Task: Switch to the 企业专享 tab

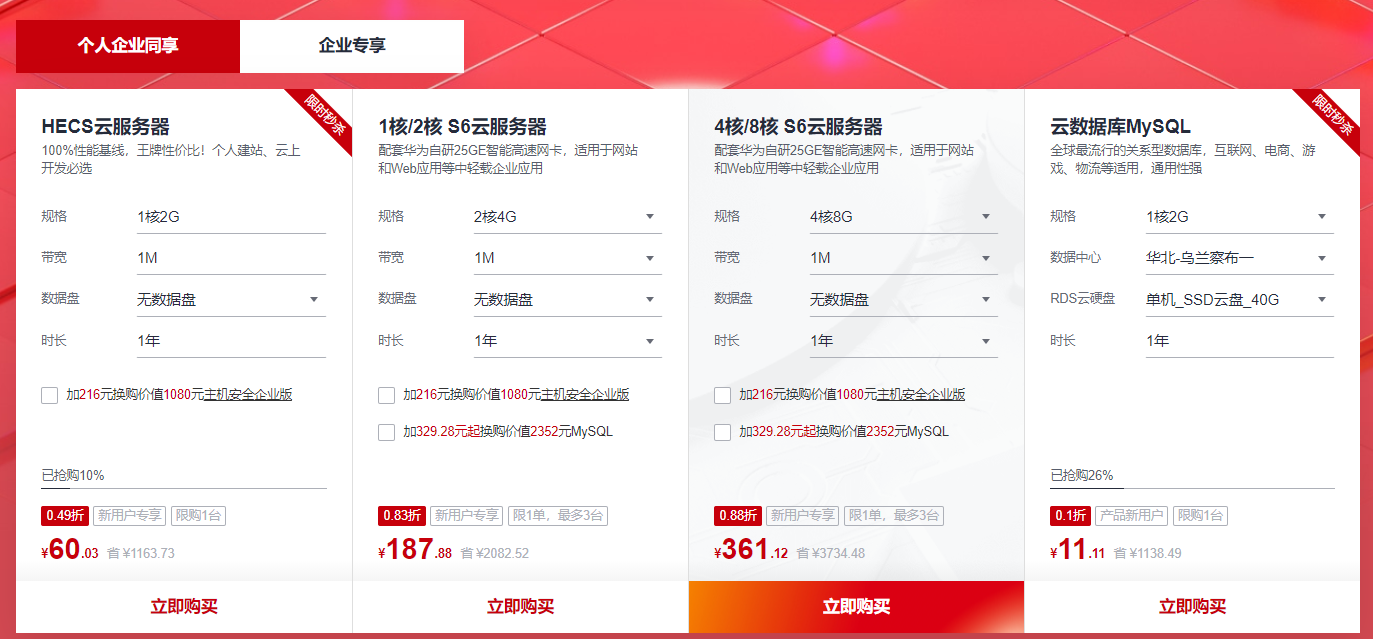Action: [352, 46]
